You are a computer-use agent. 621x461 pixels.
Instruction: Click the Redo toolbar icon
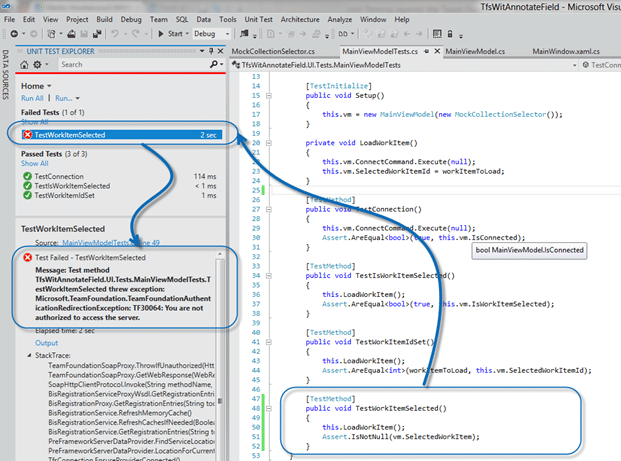point(135,34)
